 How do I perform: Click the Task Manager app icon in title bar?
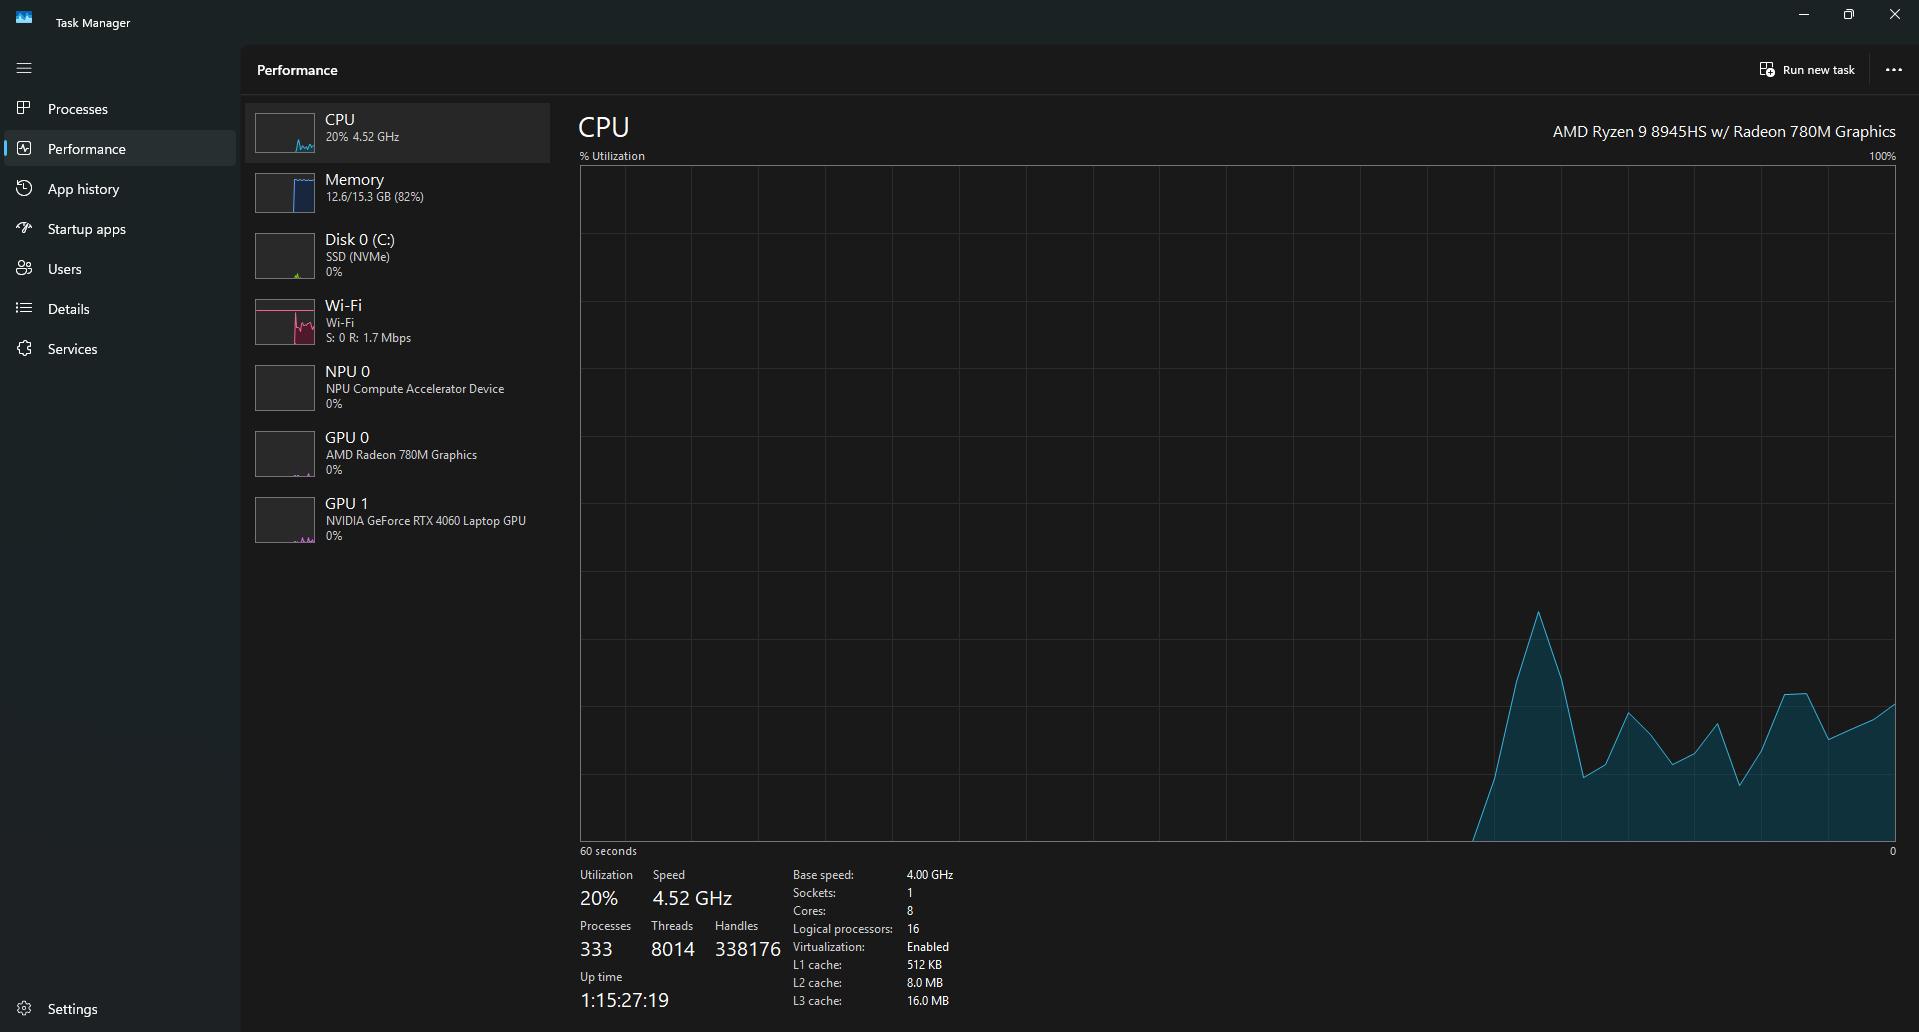pos(24,17)
